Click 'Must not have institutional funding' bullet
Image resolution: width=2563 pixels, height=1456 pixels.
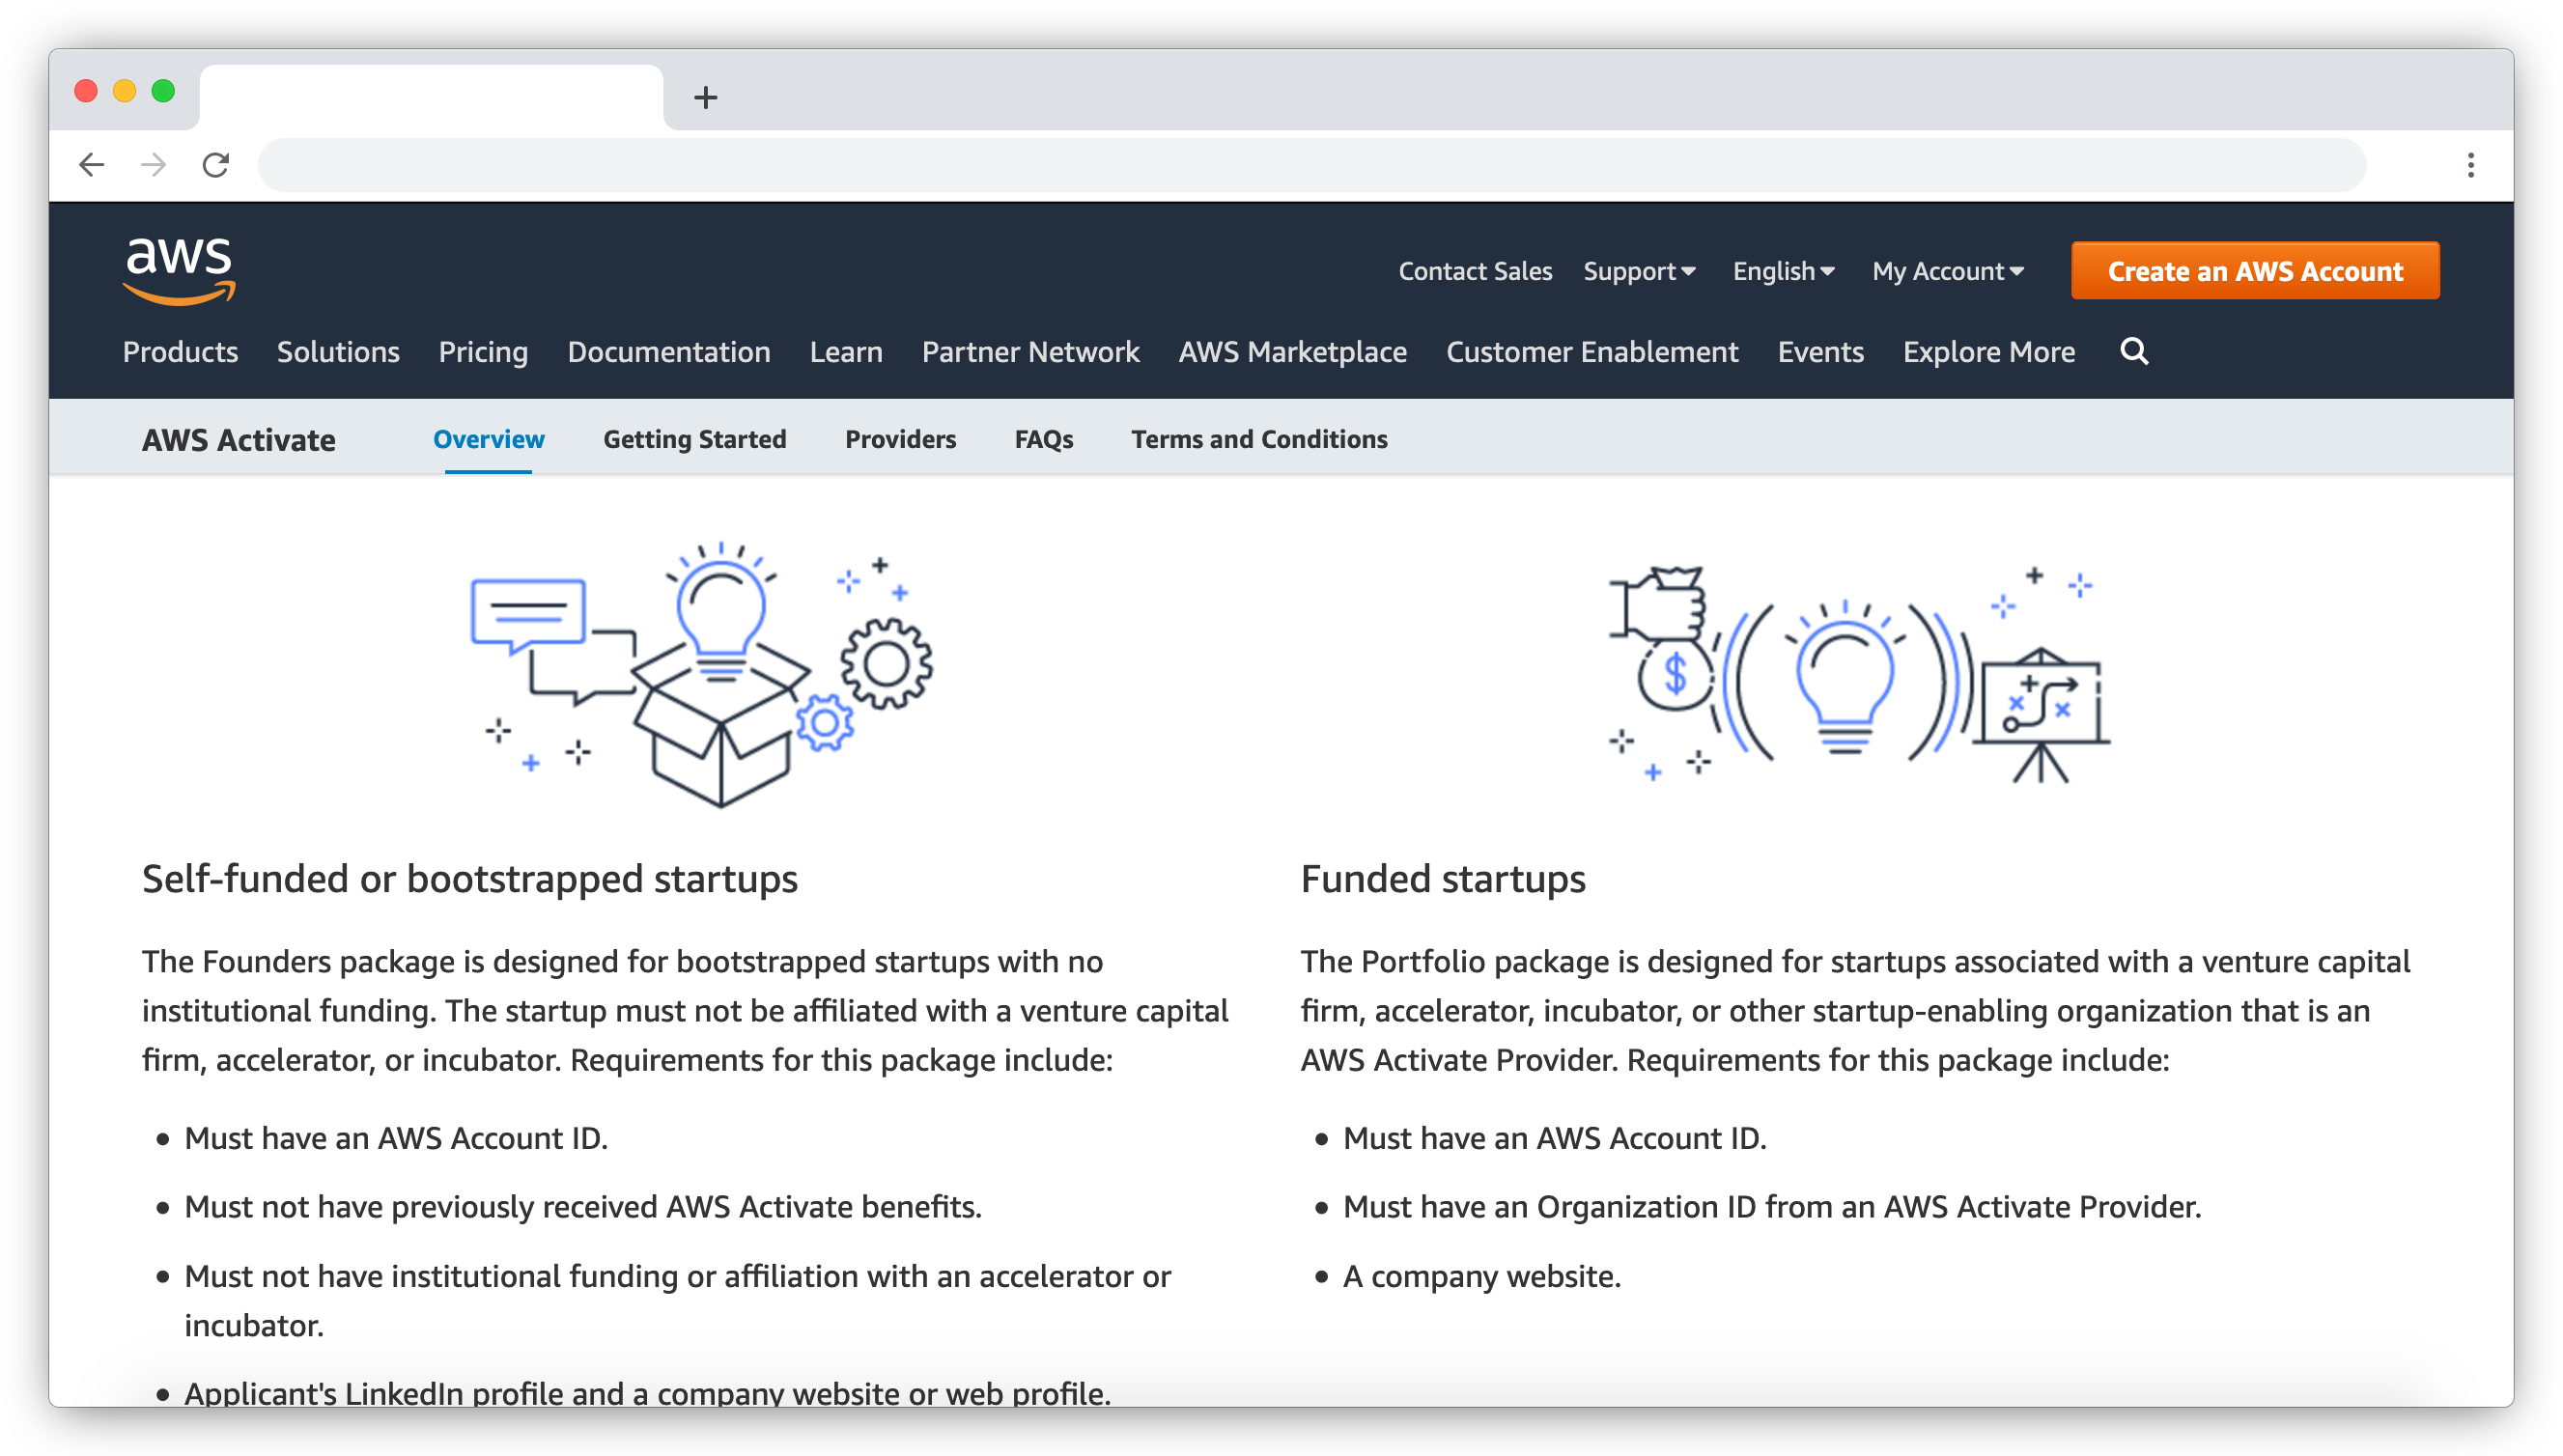677,1301
